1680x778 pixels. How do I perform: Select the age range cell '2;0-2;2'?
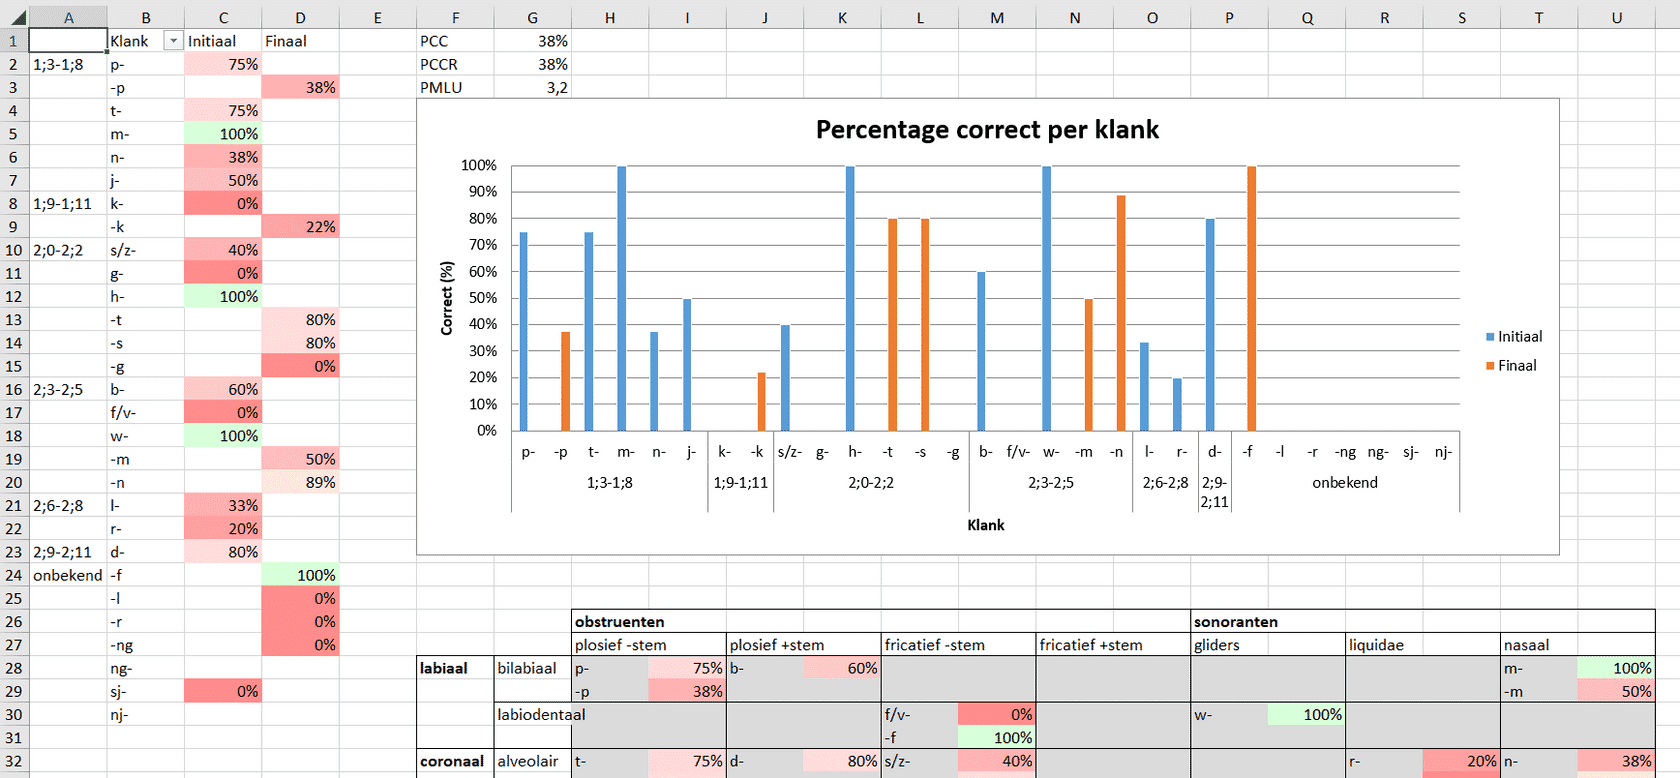(x=68, y=250)
